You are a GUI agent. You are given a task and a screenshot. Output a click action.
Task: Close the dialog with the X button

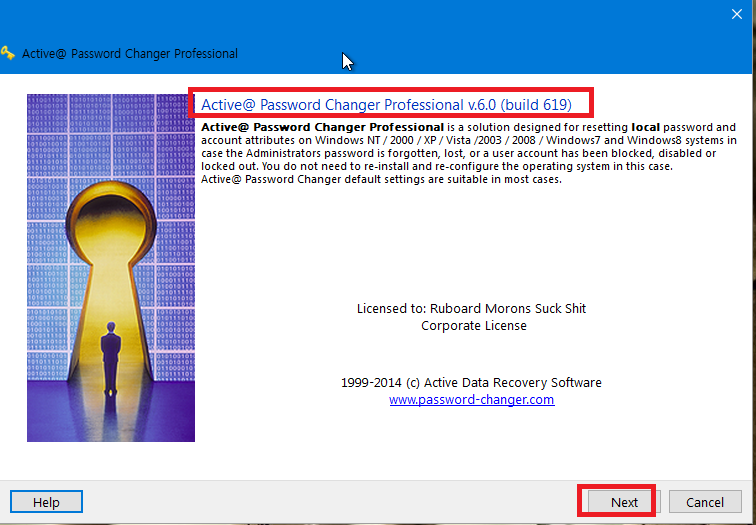(x=736, y=14)
